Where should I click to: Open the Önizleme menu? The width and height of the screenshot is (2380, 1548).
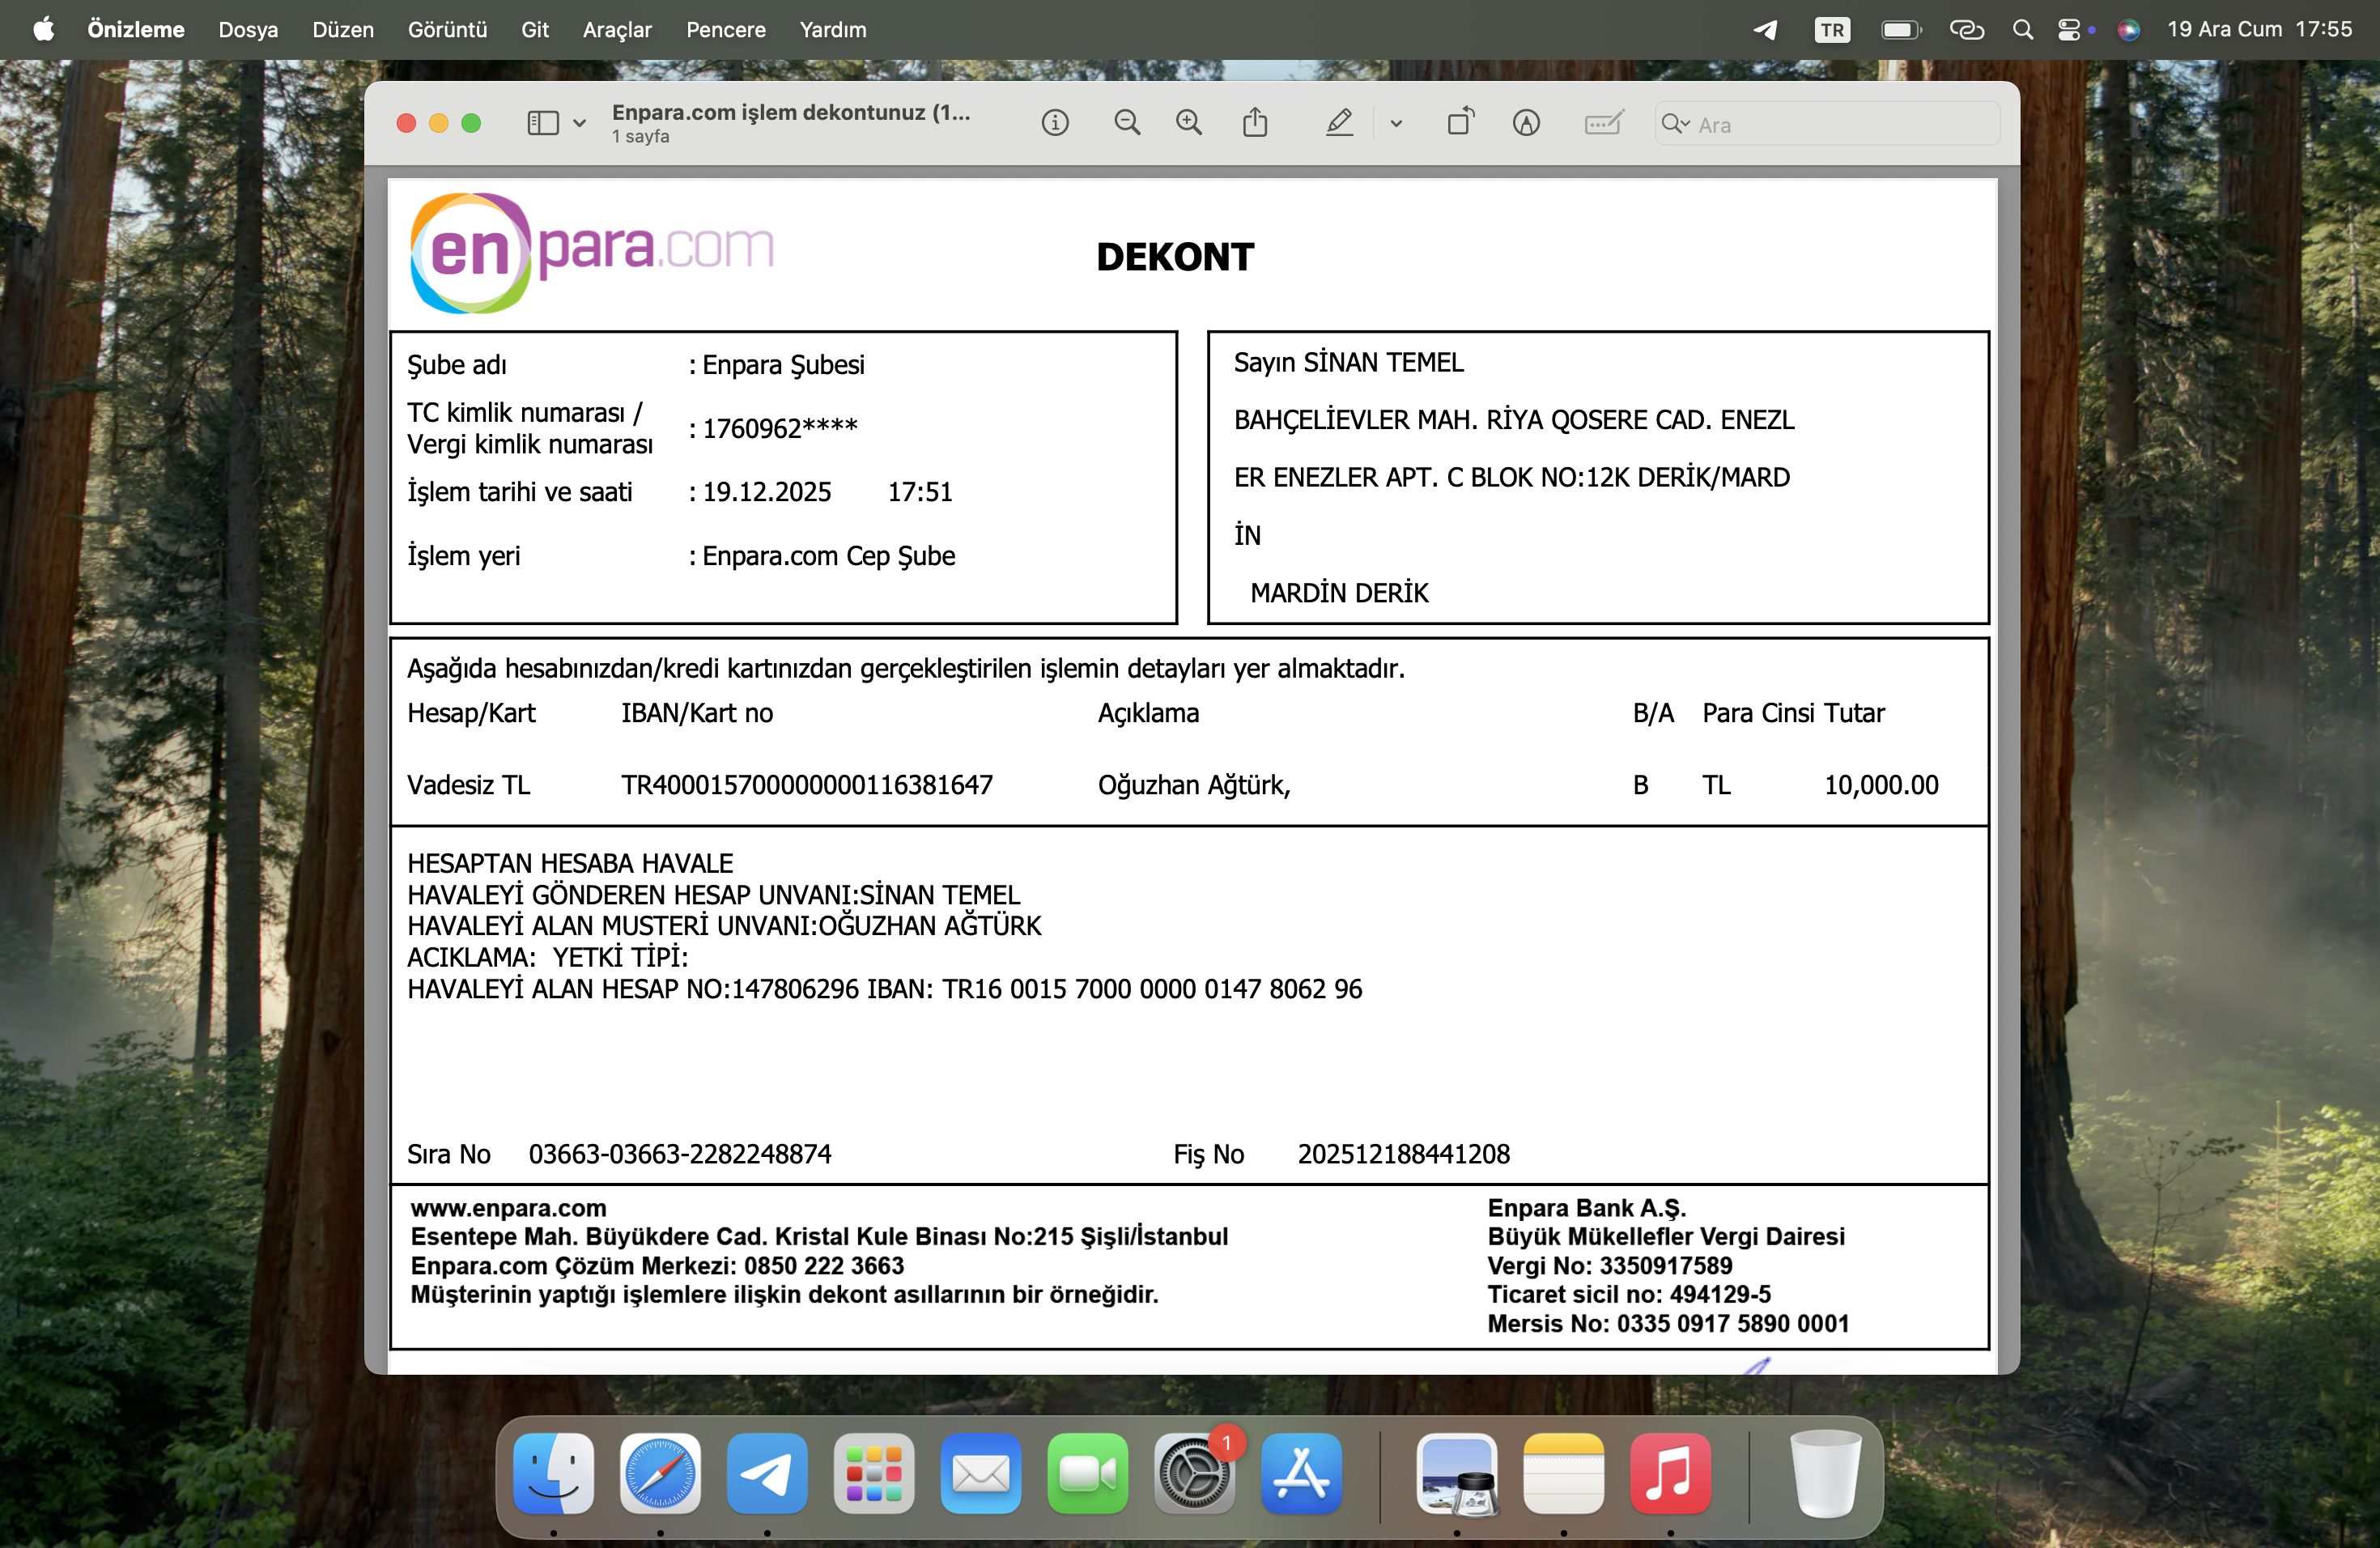(x=136, y=29)
